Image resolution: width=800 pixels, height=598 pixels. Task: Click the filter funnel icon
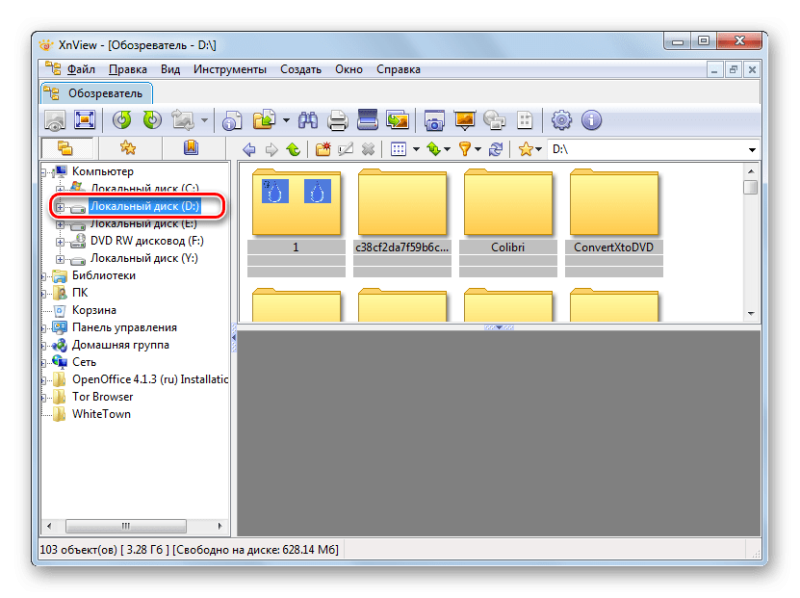click(x=464, y=150)
